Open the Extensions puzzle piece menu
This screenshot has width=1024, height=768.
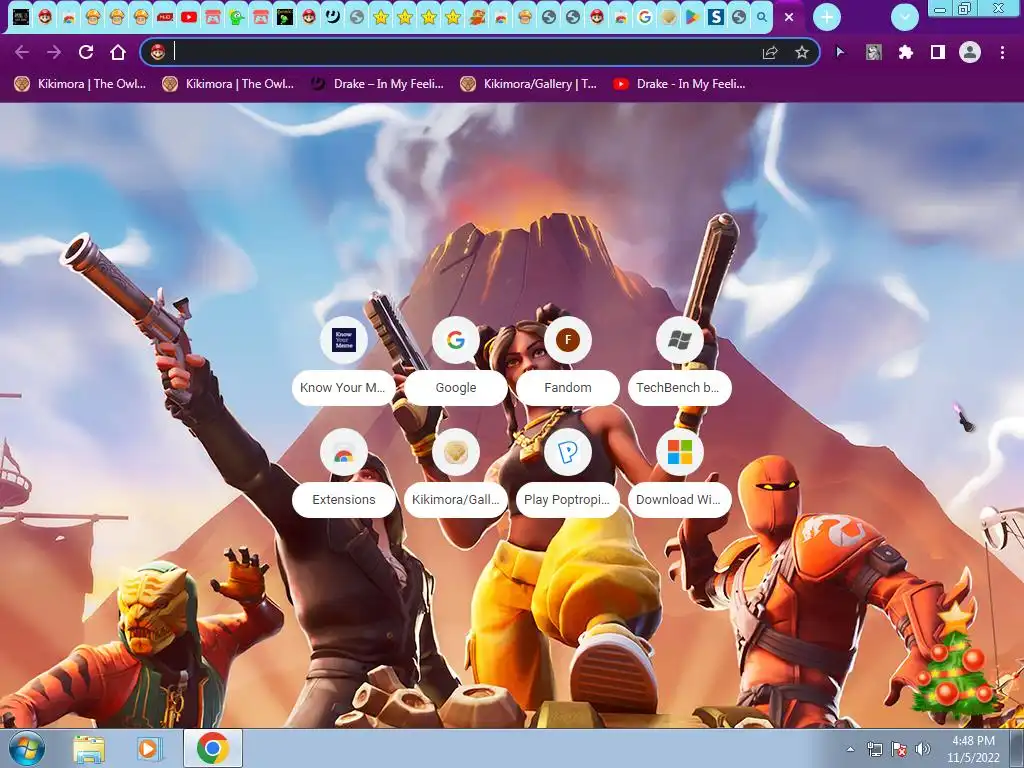pyautogui.click(x=905, y=52)
